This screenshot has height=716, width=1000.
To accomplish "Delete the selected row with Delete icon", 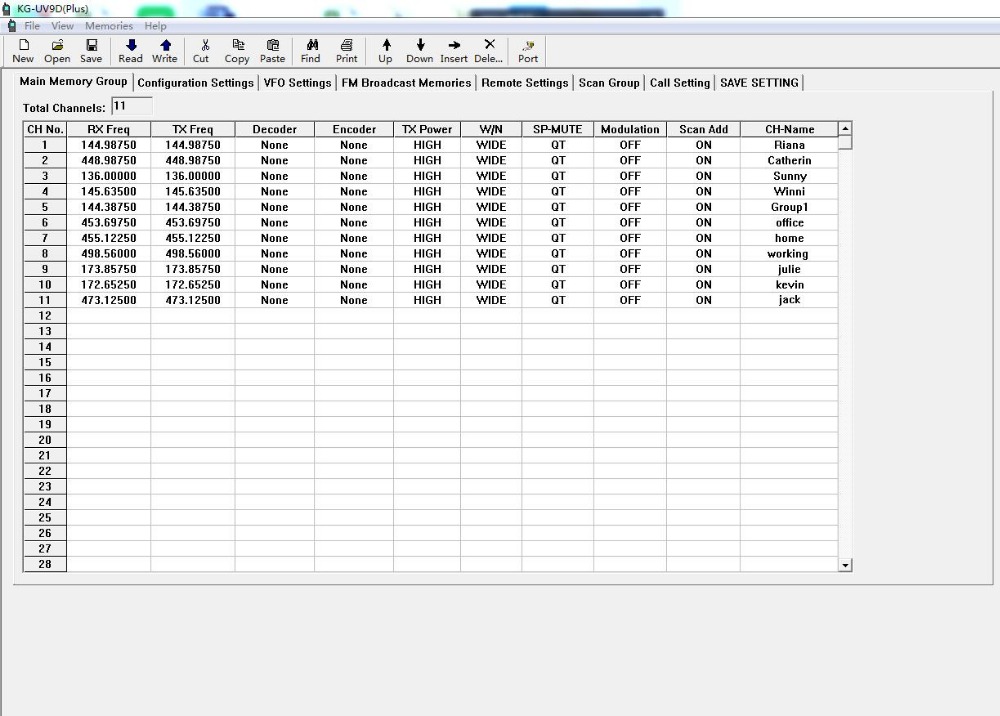I will click(488, 50).
